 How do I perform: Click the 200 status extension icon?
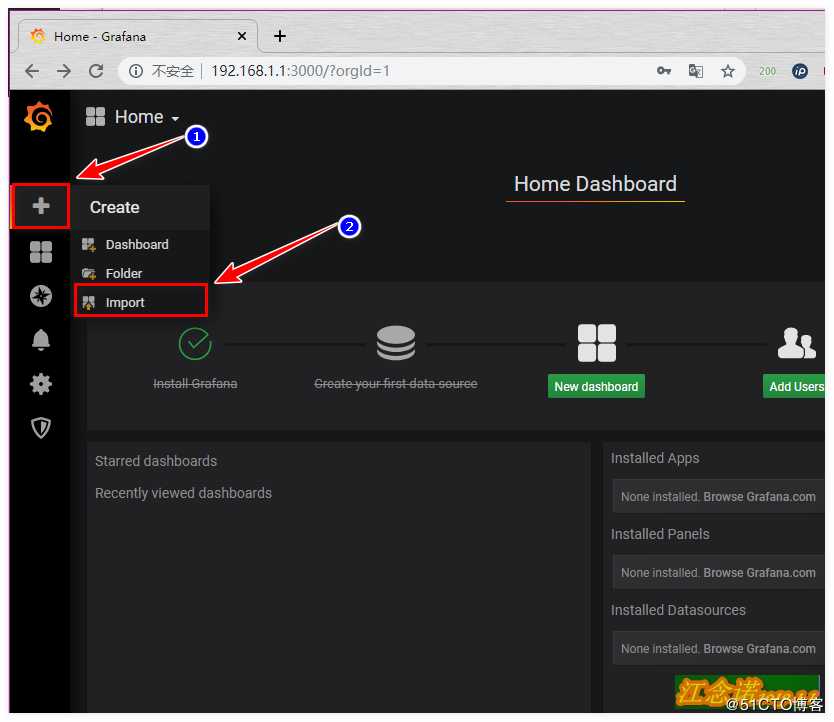pyautogui.click(x=767, y=71)
